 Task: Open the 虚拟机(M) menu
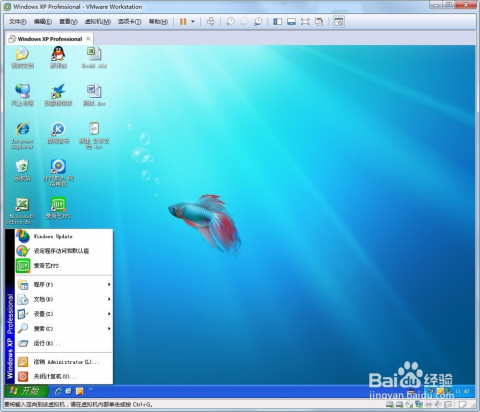[x=98, y=22]
